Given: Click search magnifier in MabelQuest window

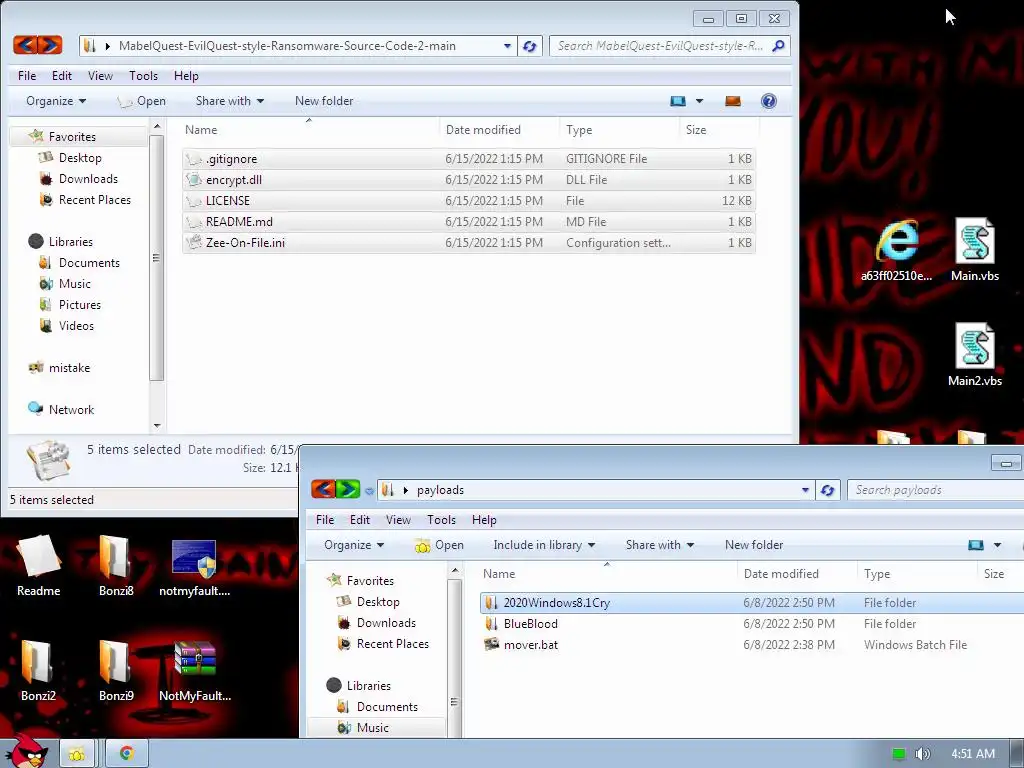Looking at the screenshot, I should [778, 46].
